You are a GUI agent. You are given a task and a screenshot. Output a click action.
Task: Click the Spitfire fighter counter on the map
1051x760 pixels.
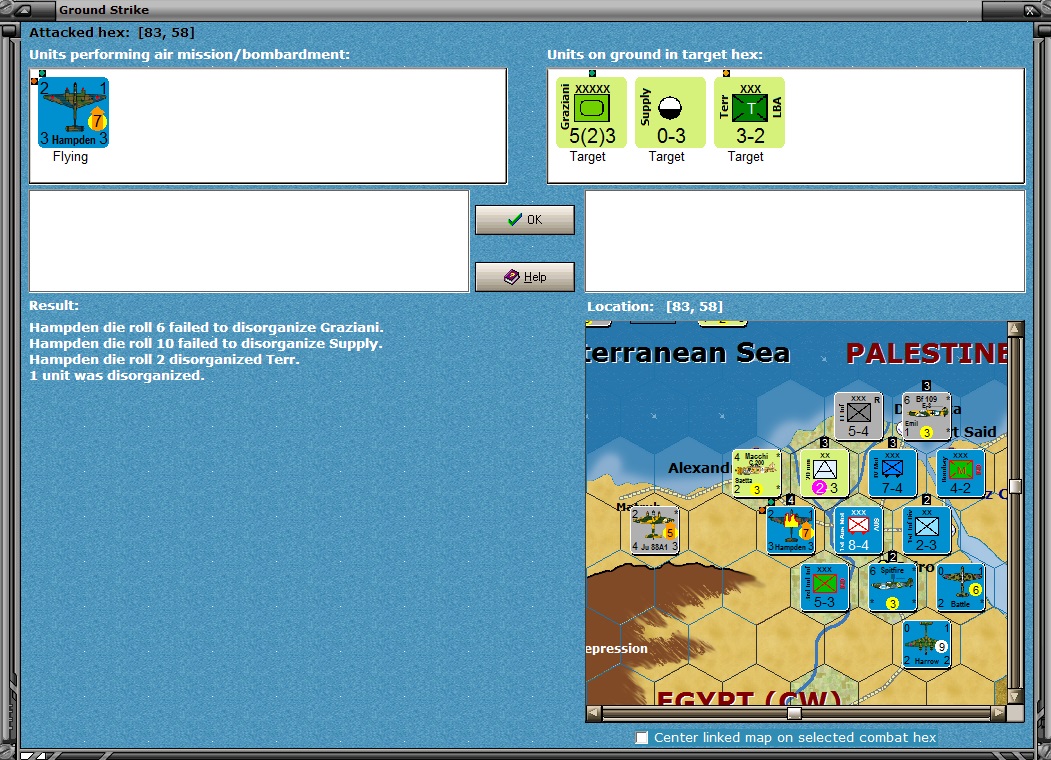tap(892, 587)
